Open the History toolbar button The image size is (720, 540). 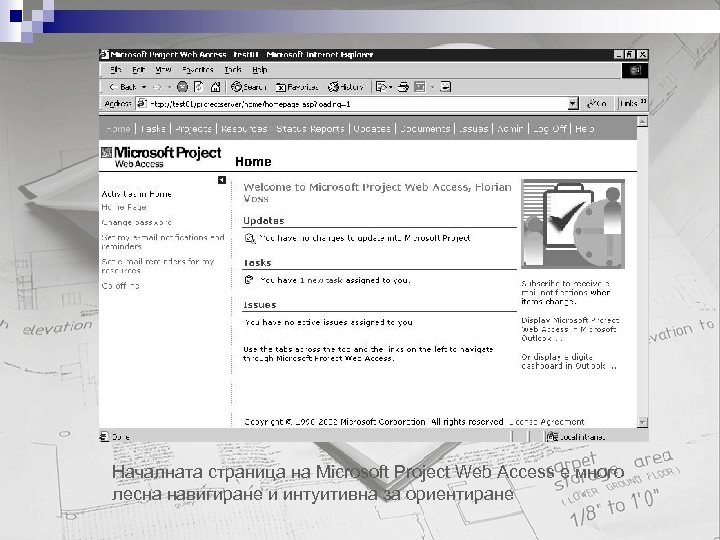click(x=345, y=87)
